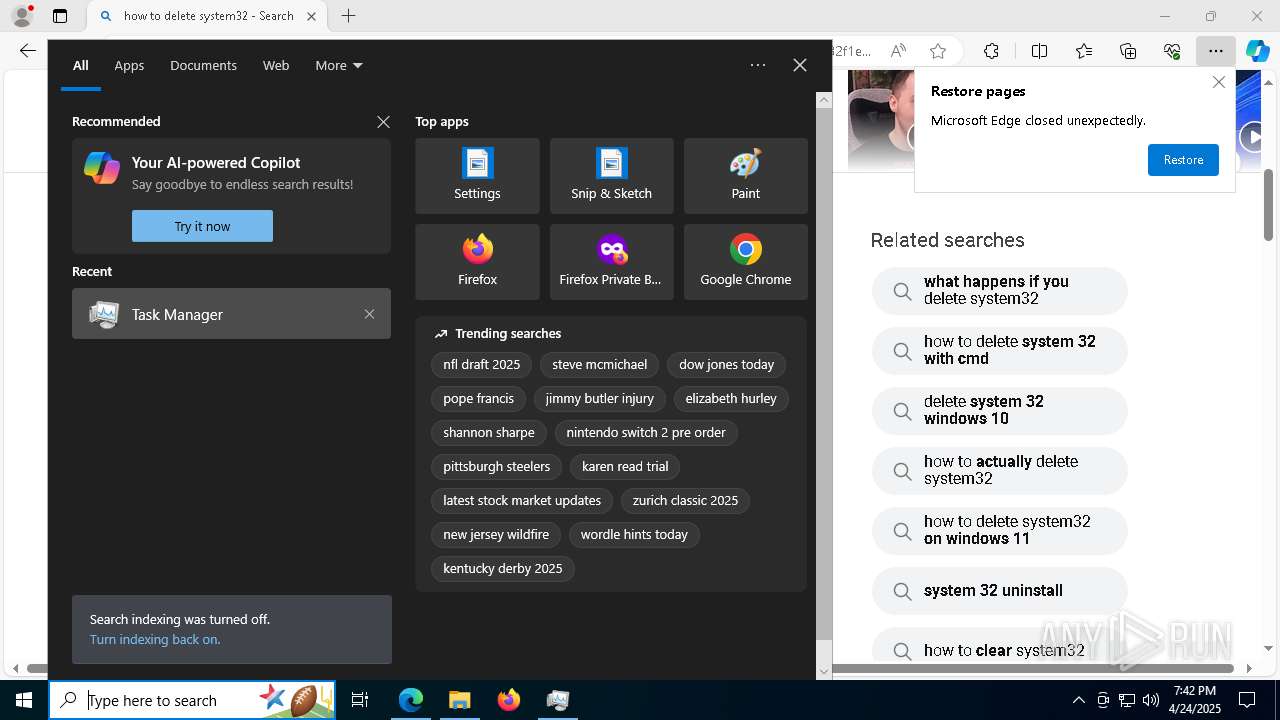Open the Windows Start menu
Image resolution: width=1280 pixels, height=720 pixels.
click(x=24, y=700)
